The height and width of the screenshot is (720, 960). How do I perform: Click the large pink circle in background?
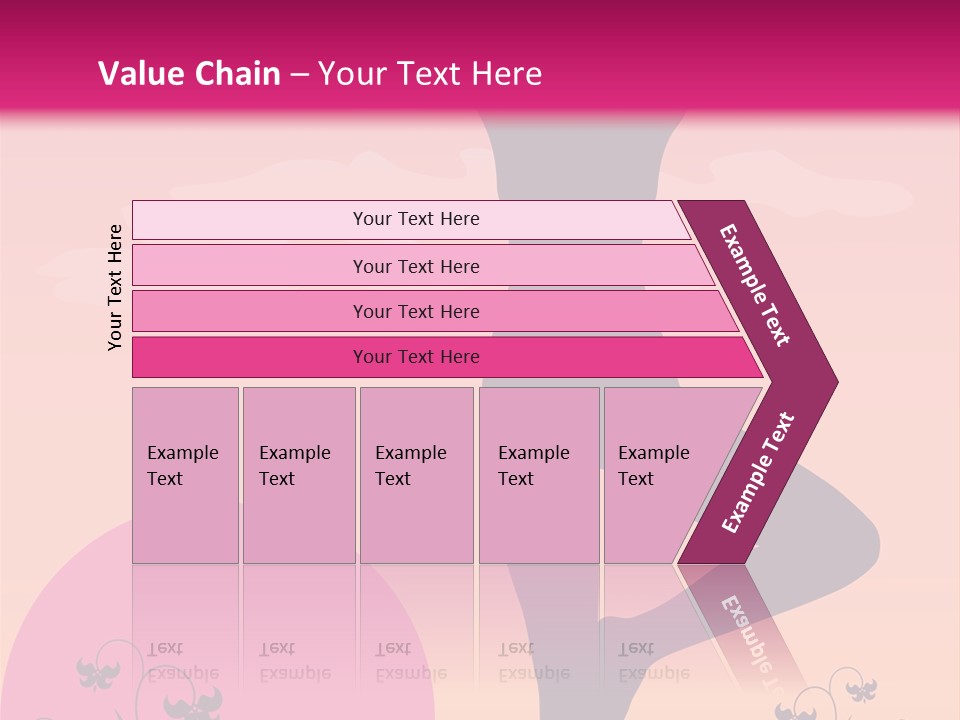[x=60, y=640]
